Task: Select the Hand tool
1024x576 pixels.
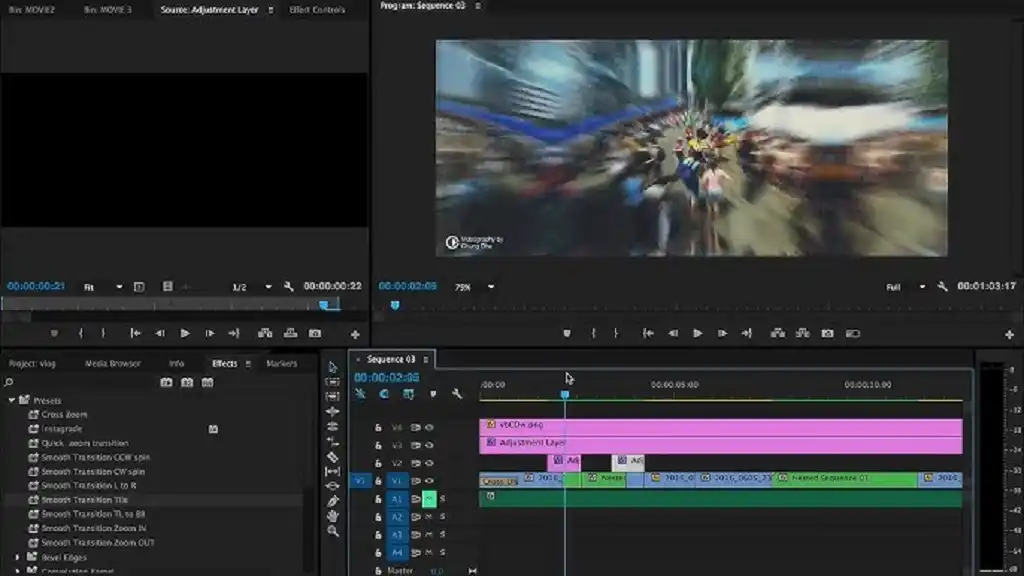Action: tap(332, 516)
